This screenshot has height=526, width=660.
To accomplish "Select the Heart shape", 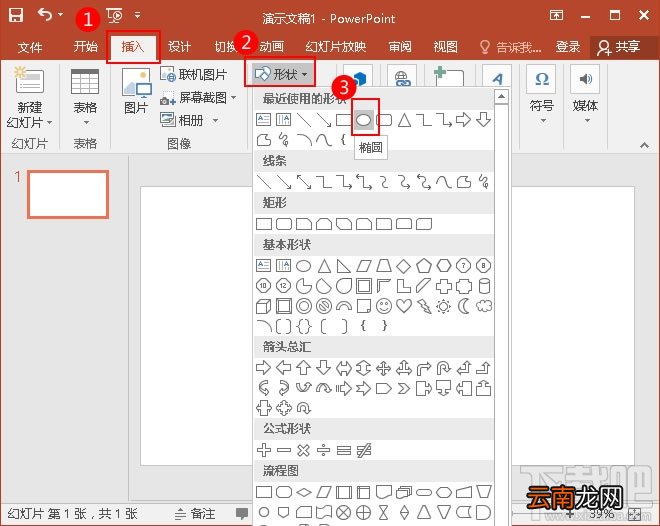I will [404, 306].
